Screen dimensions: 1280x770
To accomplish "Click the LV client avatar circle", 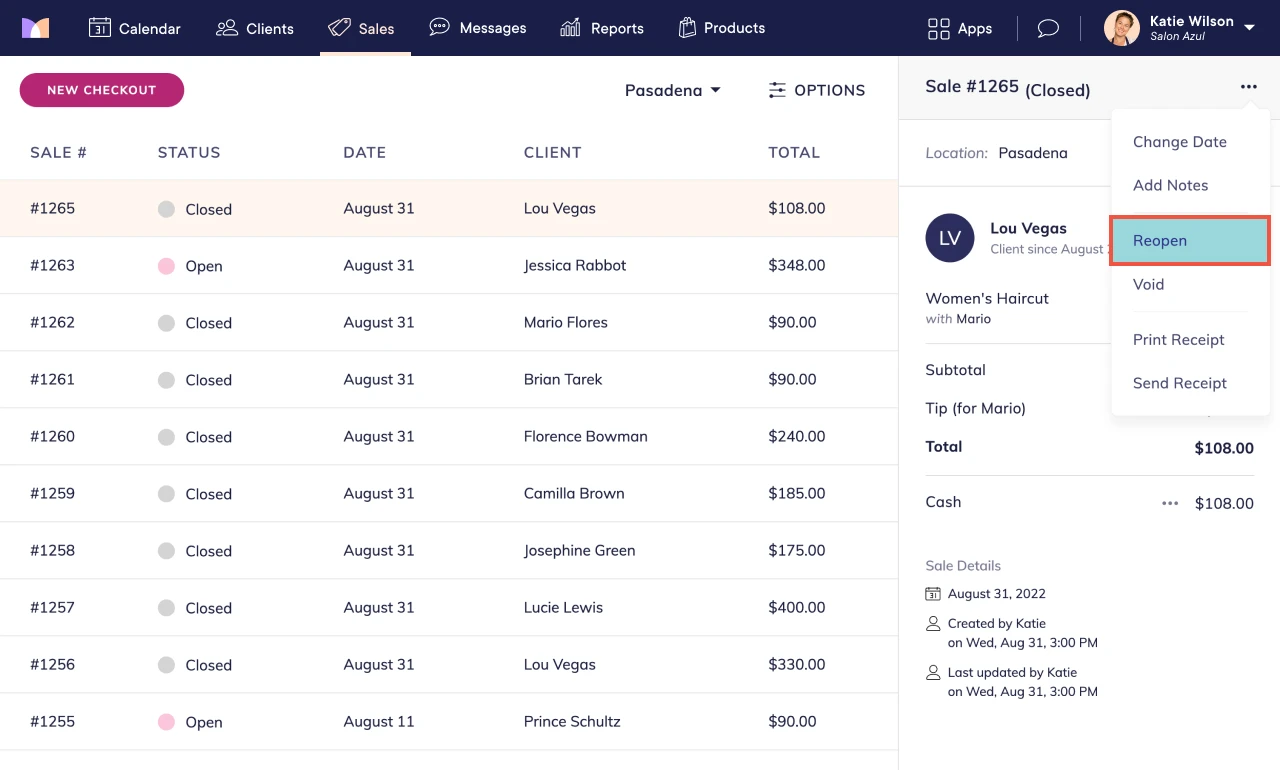I will coord(950,238).
